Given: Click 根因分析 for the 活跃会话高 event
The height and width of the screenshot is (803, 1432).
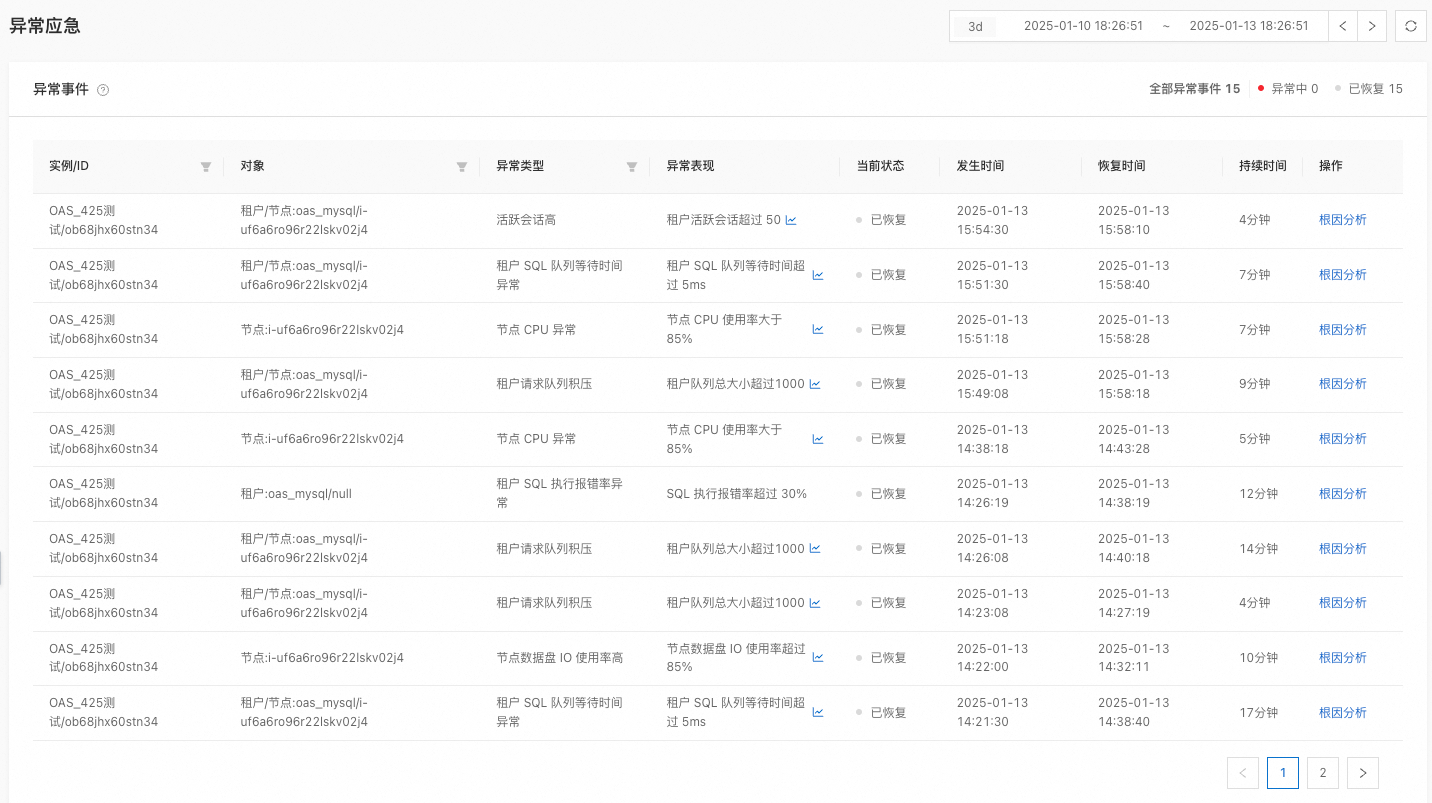Looking at the screenshot, I should tap(1342, 220).
